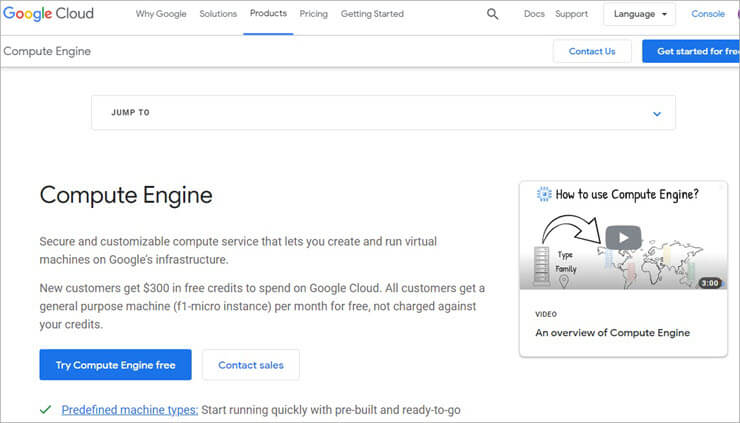Click the green checkmark beside Predefined machine types
The width and height of the screenshot is (740, 423).
[x=45, y=410]
